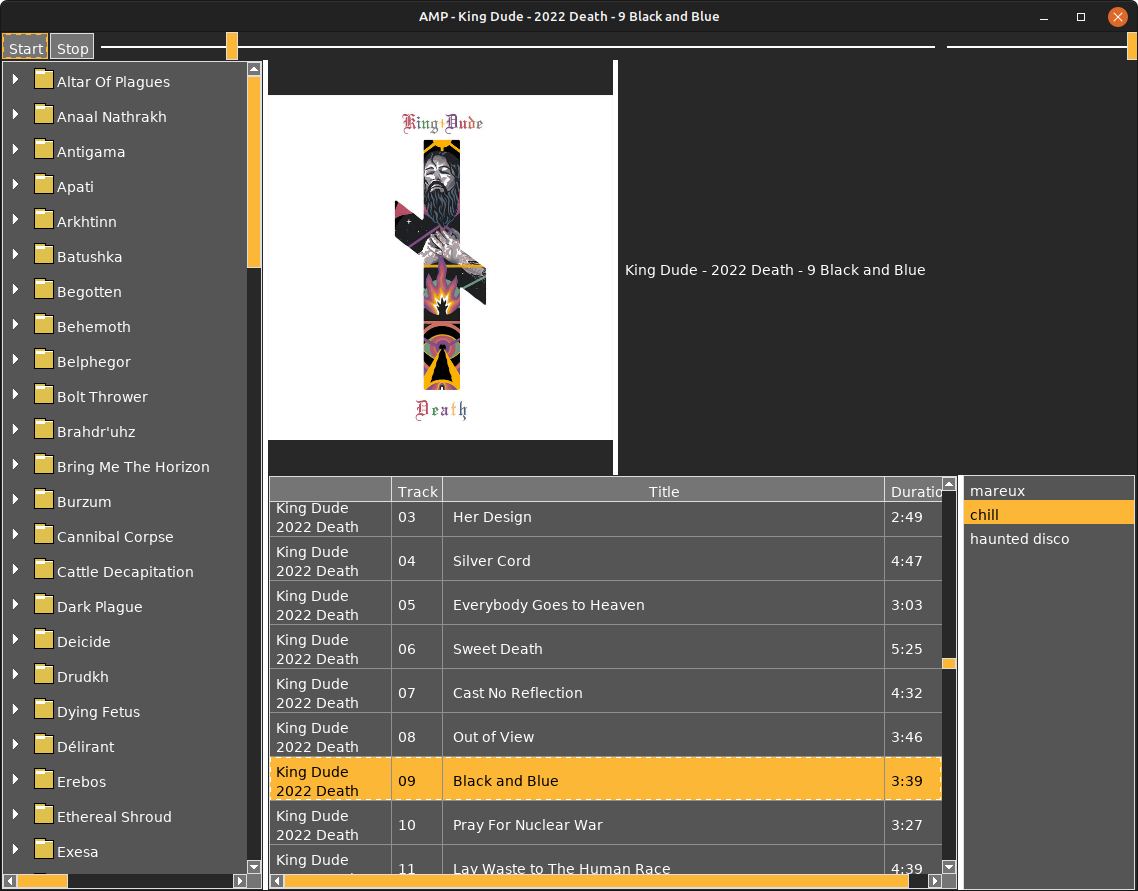1138x891 pixels.
Task: Expand the Batushka tree node
Action: [x=15, y=254]
